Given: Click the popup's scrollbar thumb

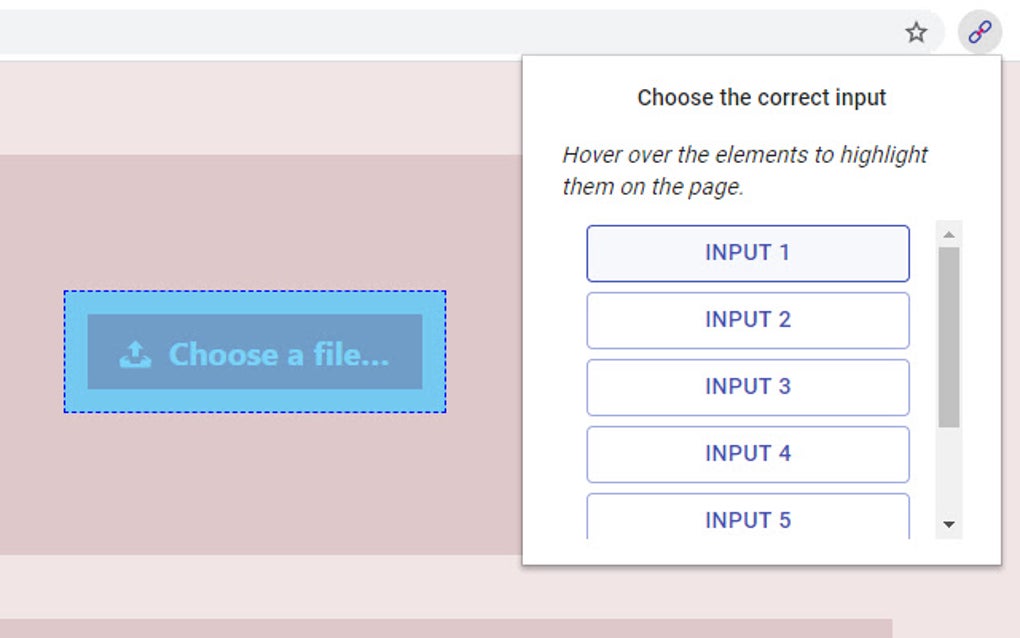Looking at the screenshot, I should click(949, 336).
